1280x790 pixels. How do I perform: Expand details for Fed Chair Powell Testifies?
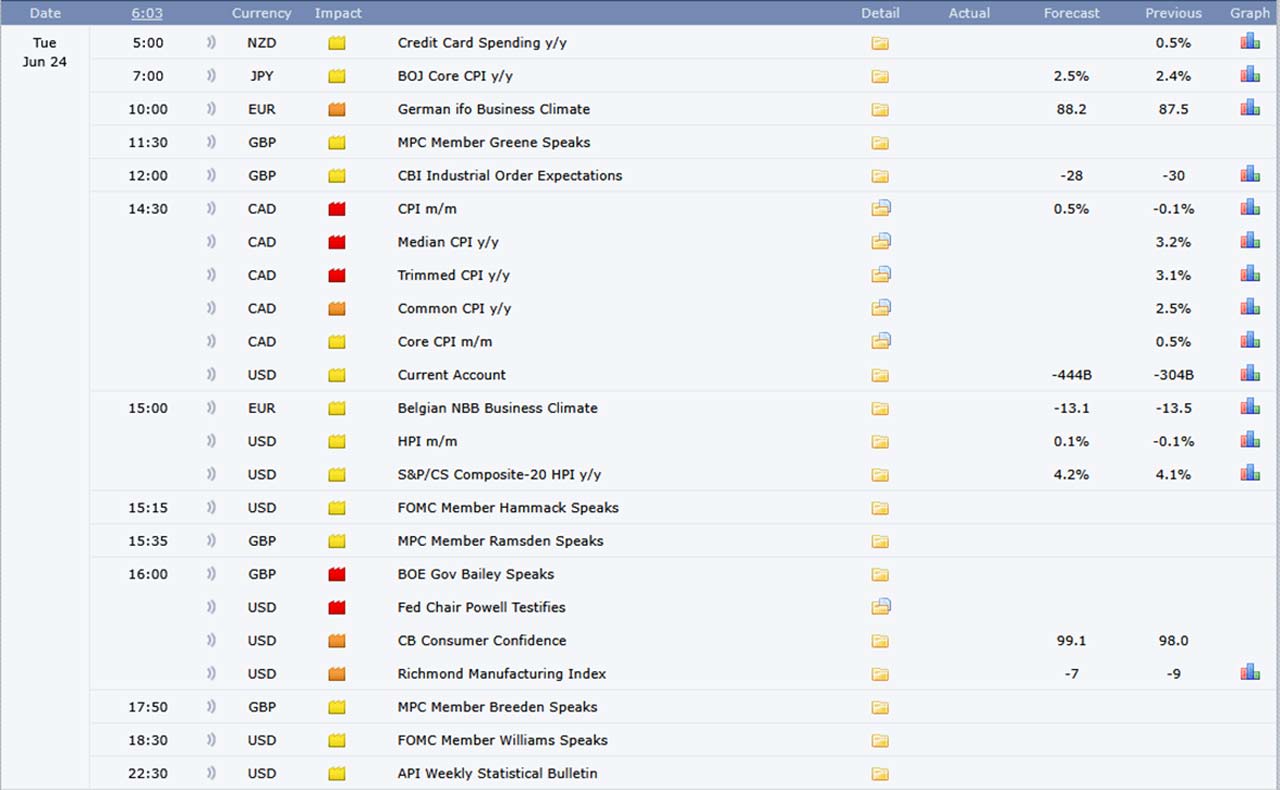click(x=880, y=607)
